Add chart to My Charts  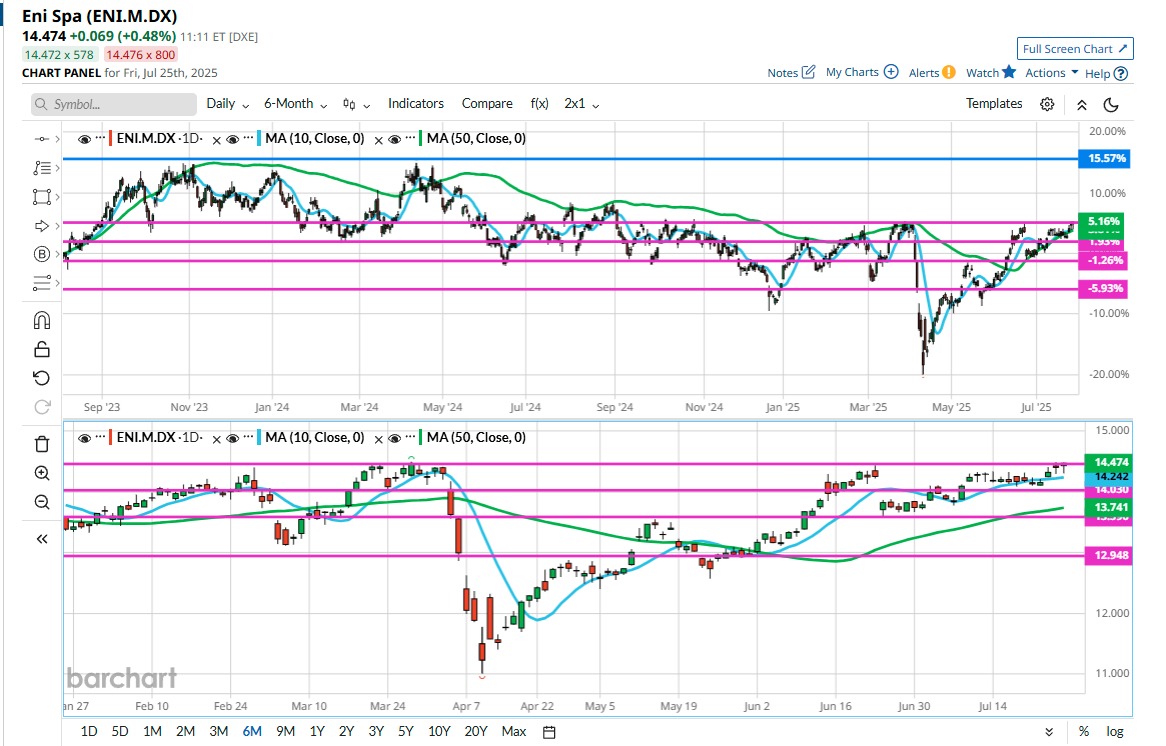point(862,72)
